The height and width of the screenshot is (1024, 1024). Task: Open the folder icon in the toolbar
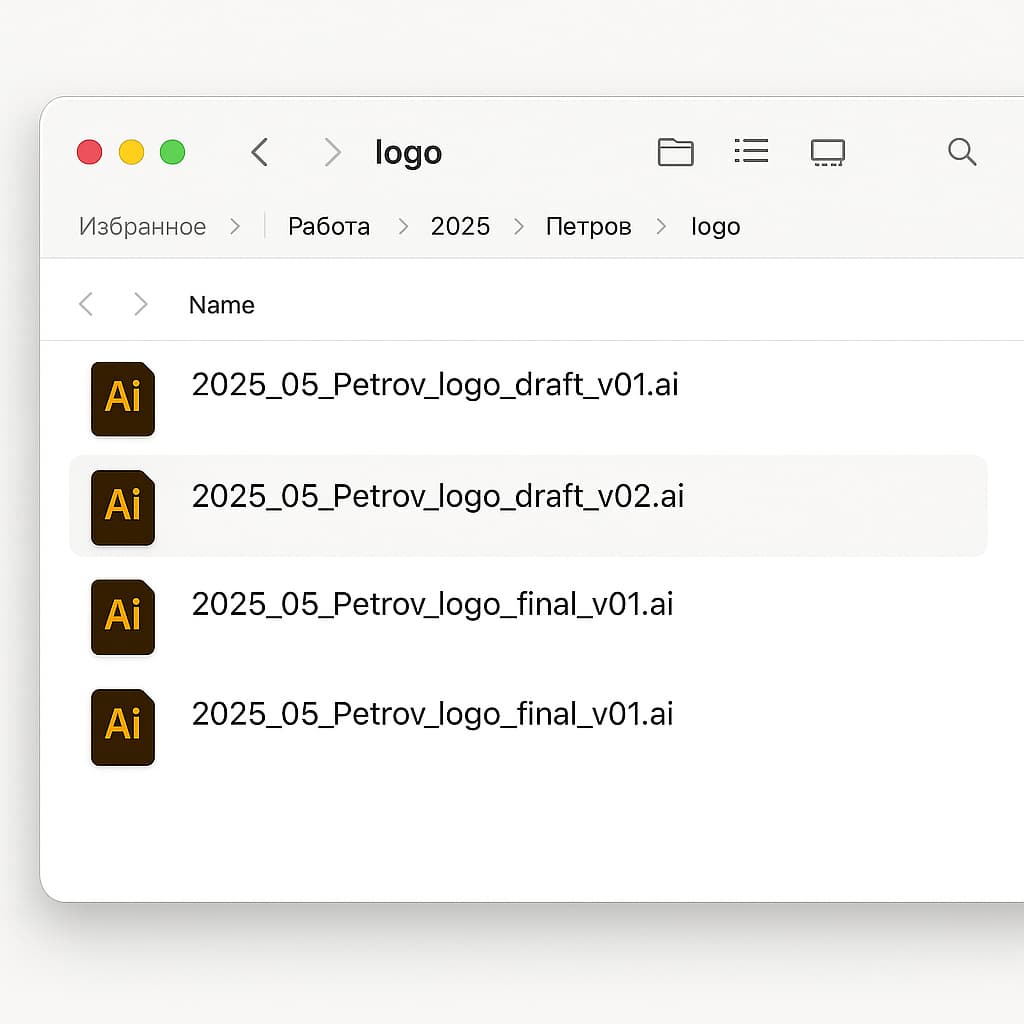675,152
